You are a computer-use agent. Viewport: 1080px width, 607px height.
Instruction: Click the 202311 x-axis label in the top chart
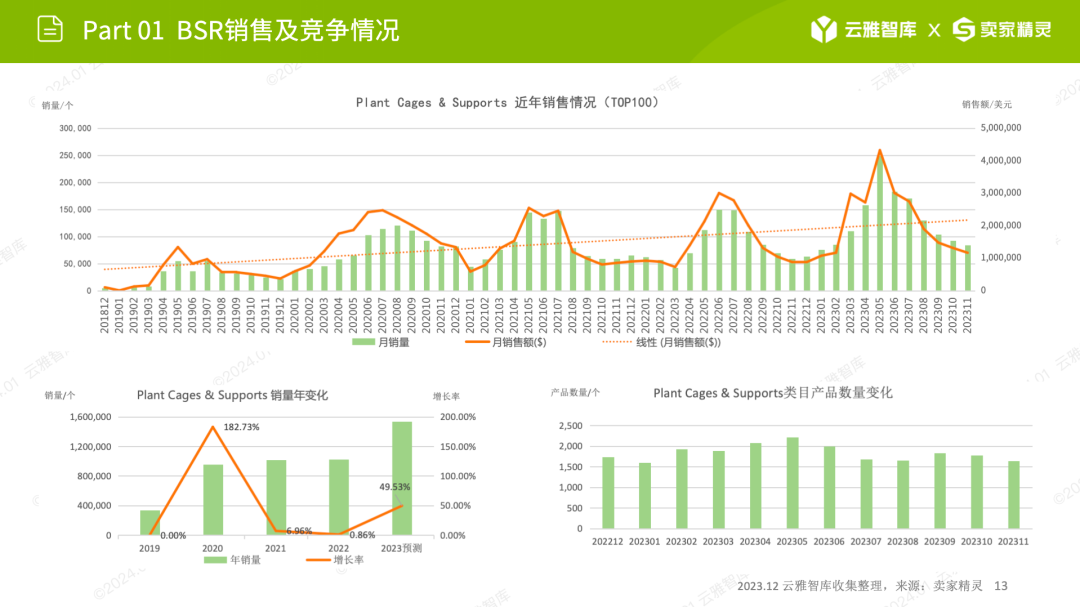click(968, 316)
